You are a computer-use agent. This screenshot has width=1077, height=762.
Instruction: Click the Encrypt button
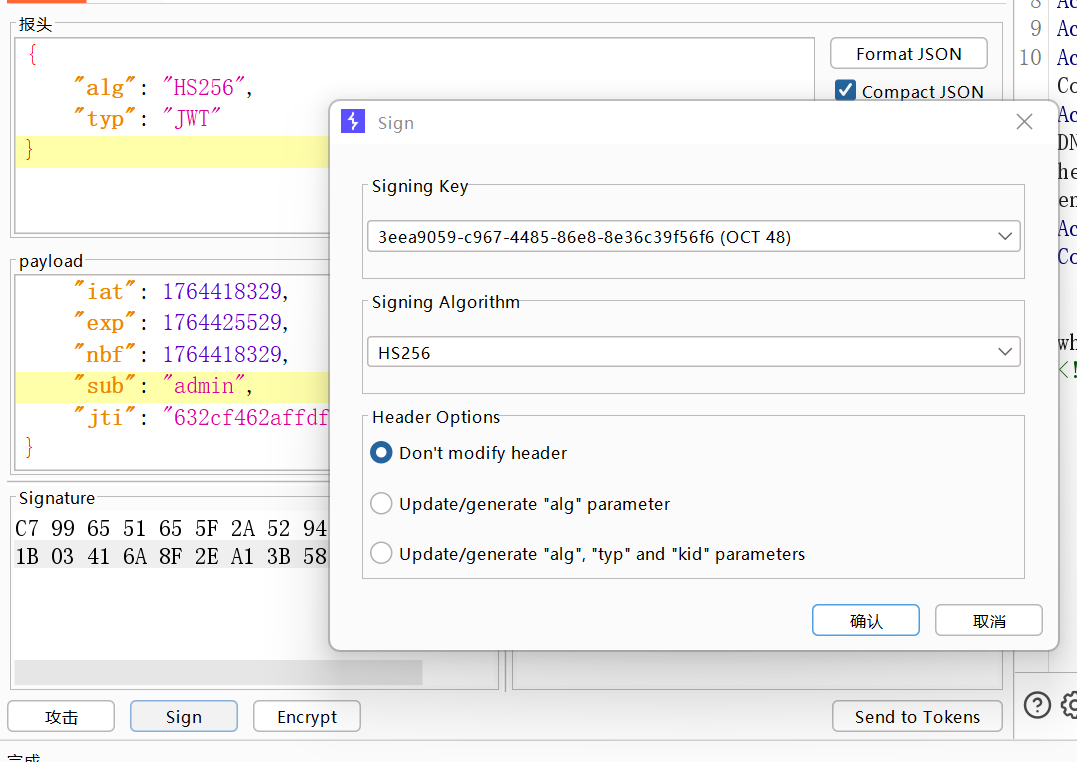click(x=306, y=717)
